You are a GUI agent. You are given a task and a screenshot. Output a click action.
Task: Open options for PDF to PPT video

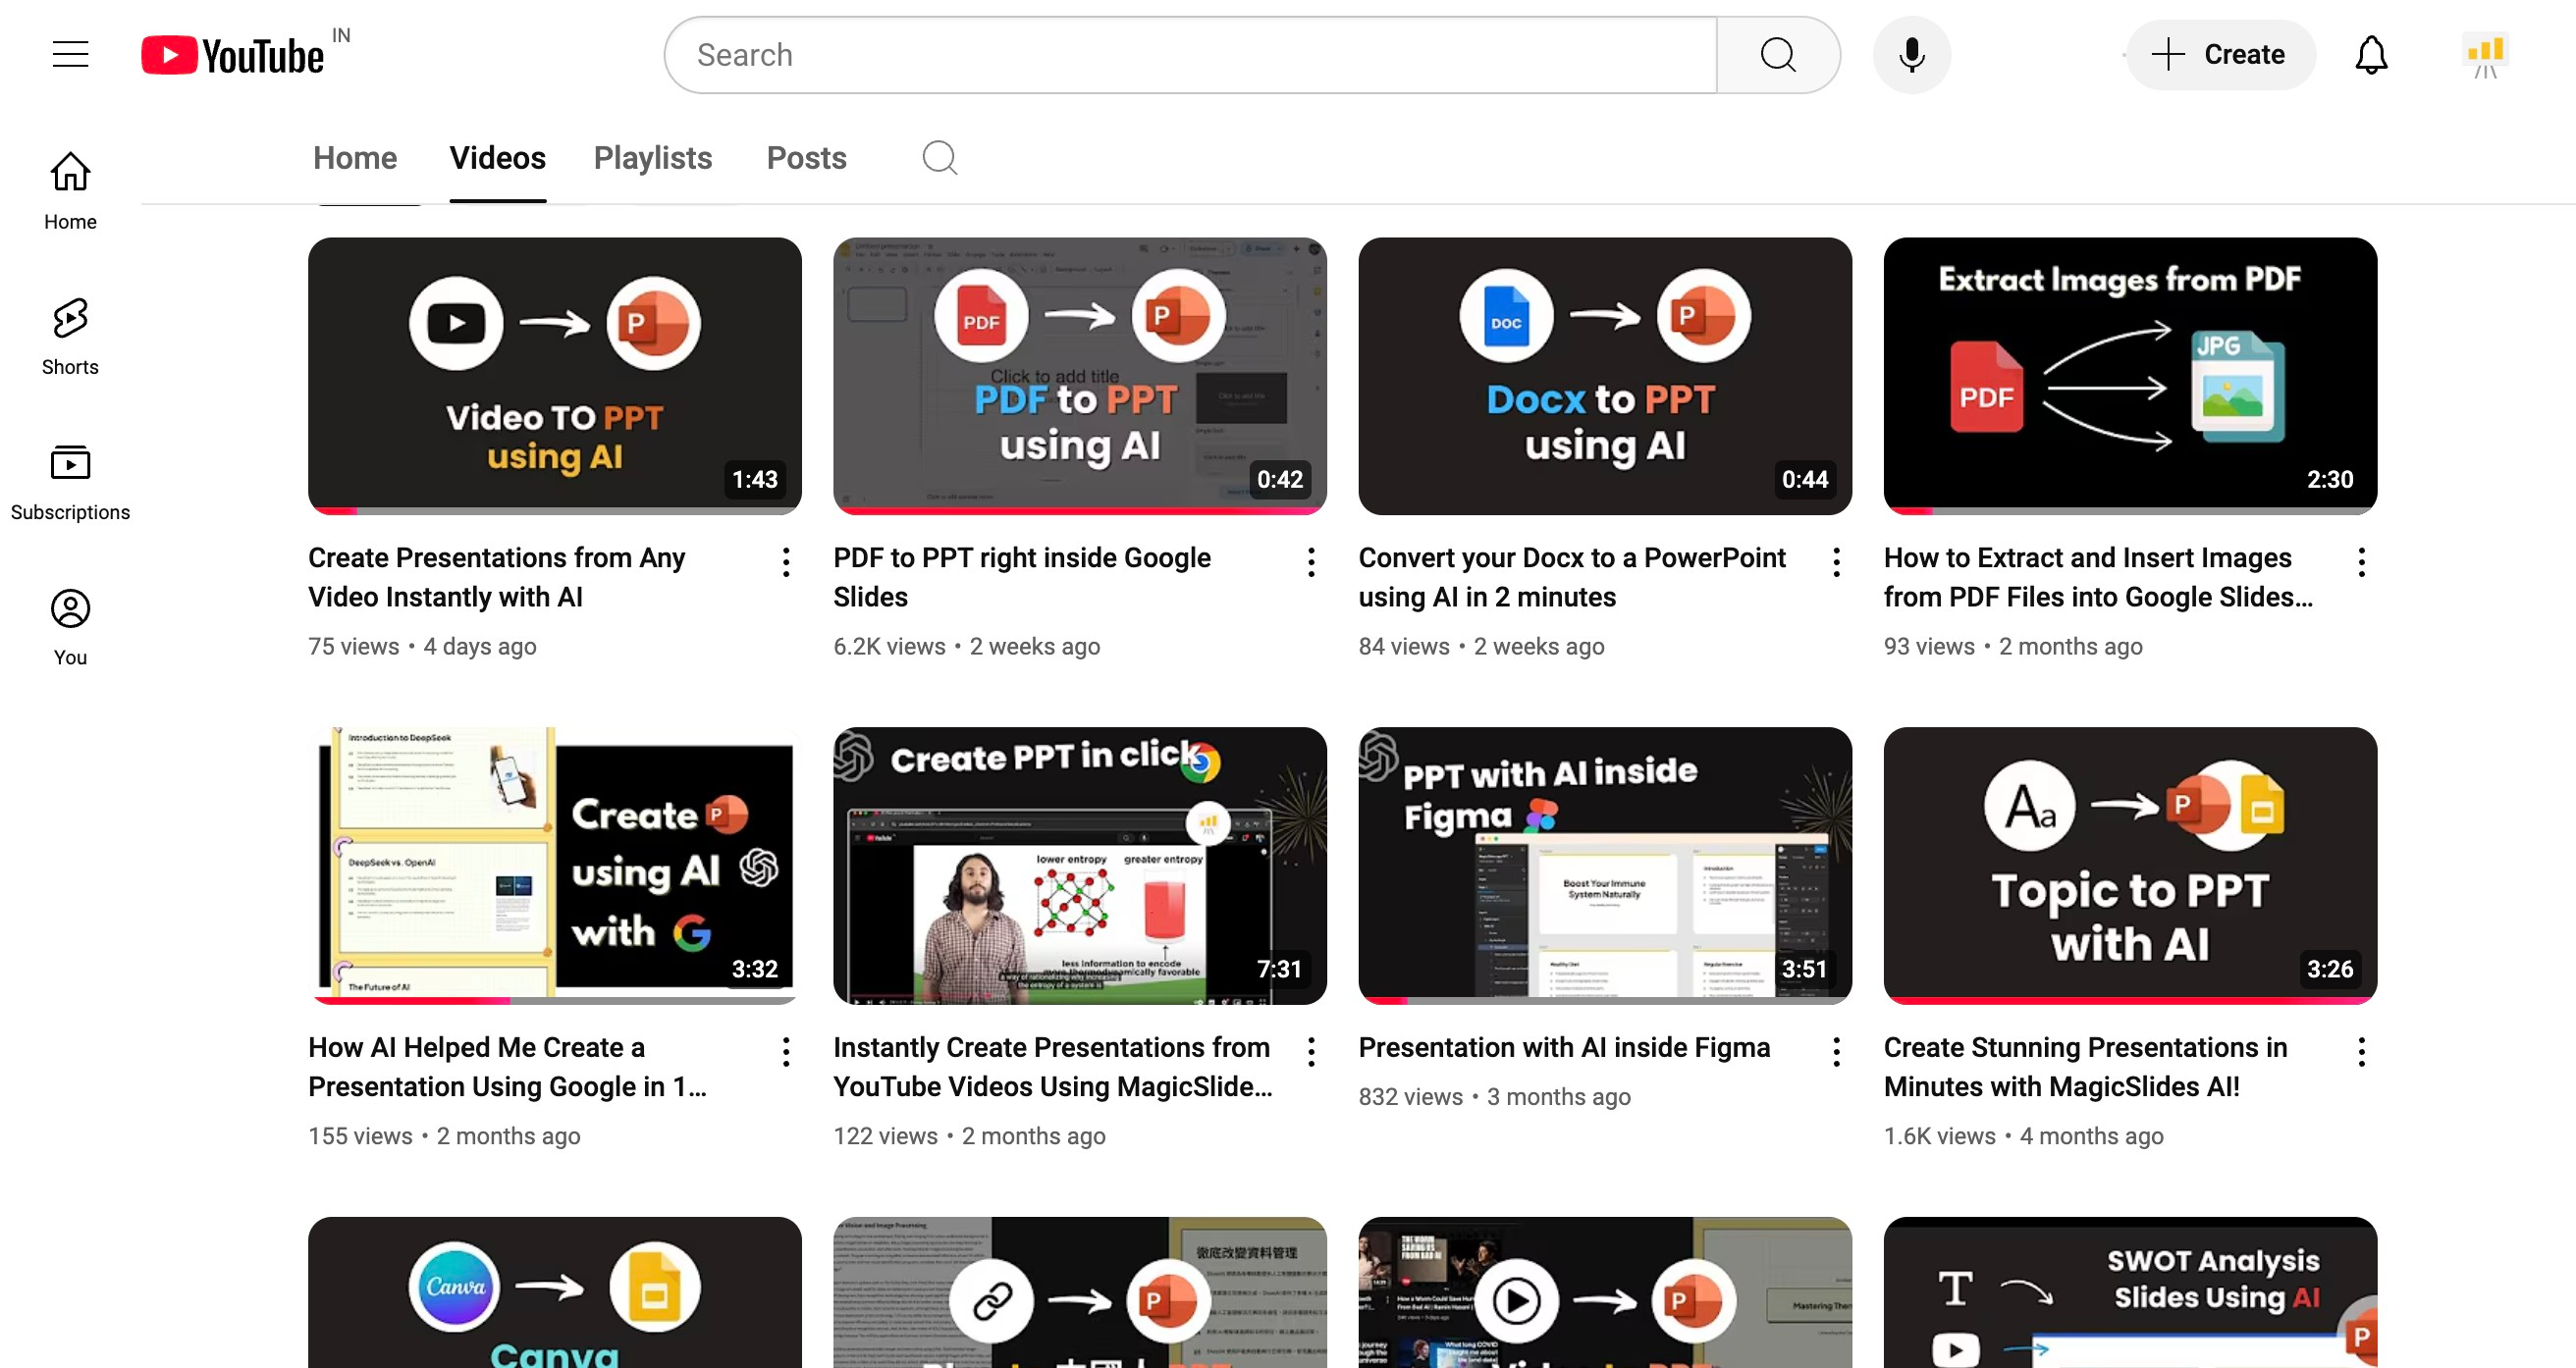coord(1310,562)
